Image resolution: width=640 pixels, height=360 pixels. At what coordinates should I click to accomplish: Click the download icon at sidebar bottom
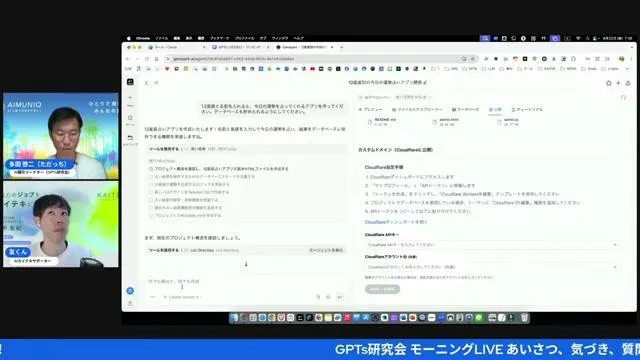coord(130,303)
